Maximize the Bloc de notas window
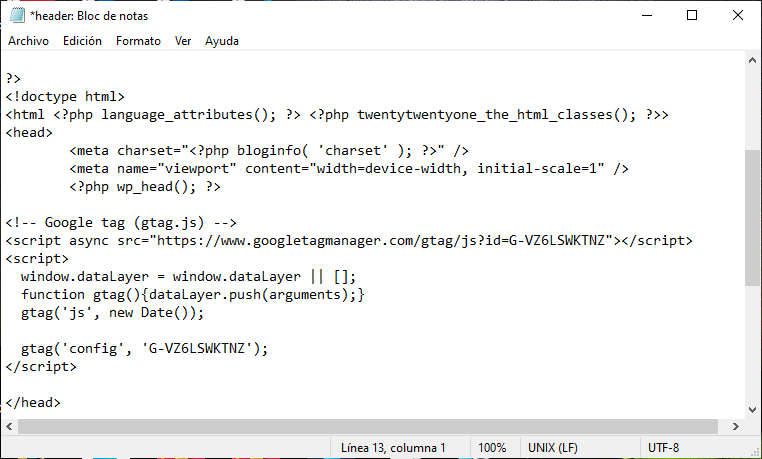The image size is (762, 459). tap(692, 16)
